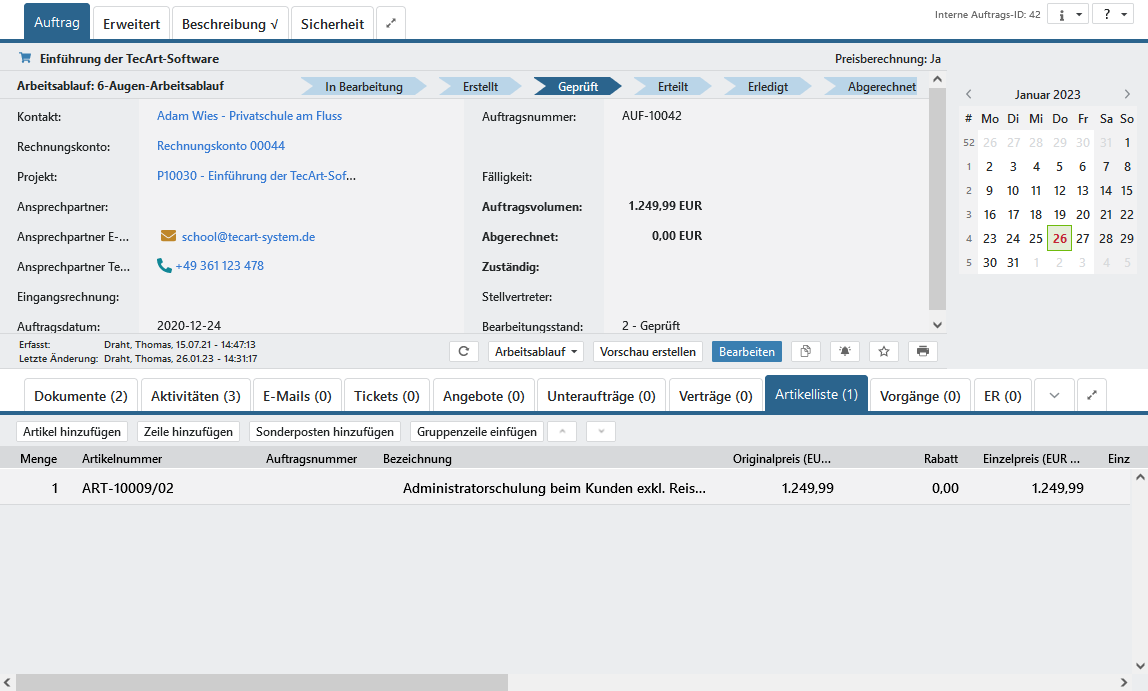Image resolution: width=1148 pixels, height=691 pixels.
Task: Expand the top tab panel to fullscreen
Action: (x=391, y=24)
